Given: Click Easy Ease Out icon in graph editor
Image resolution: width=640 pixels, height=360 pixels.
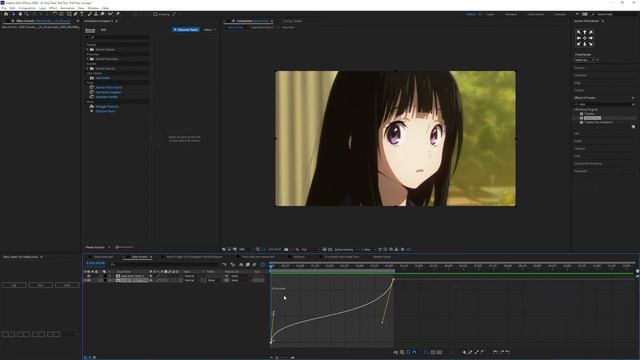Looking at the screenshot, I should (507, 352).
